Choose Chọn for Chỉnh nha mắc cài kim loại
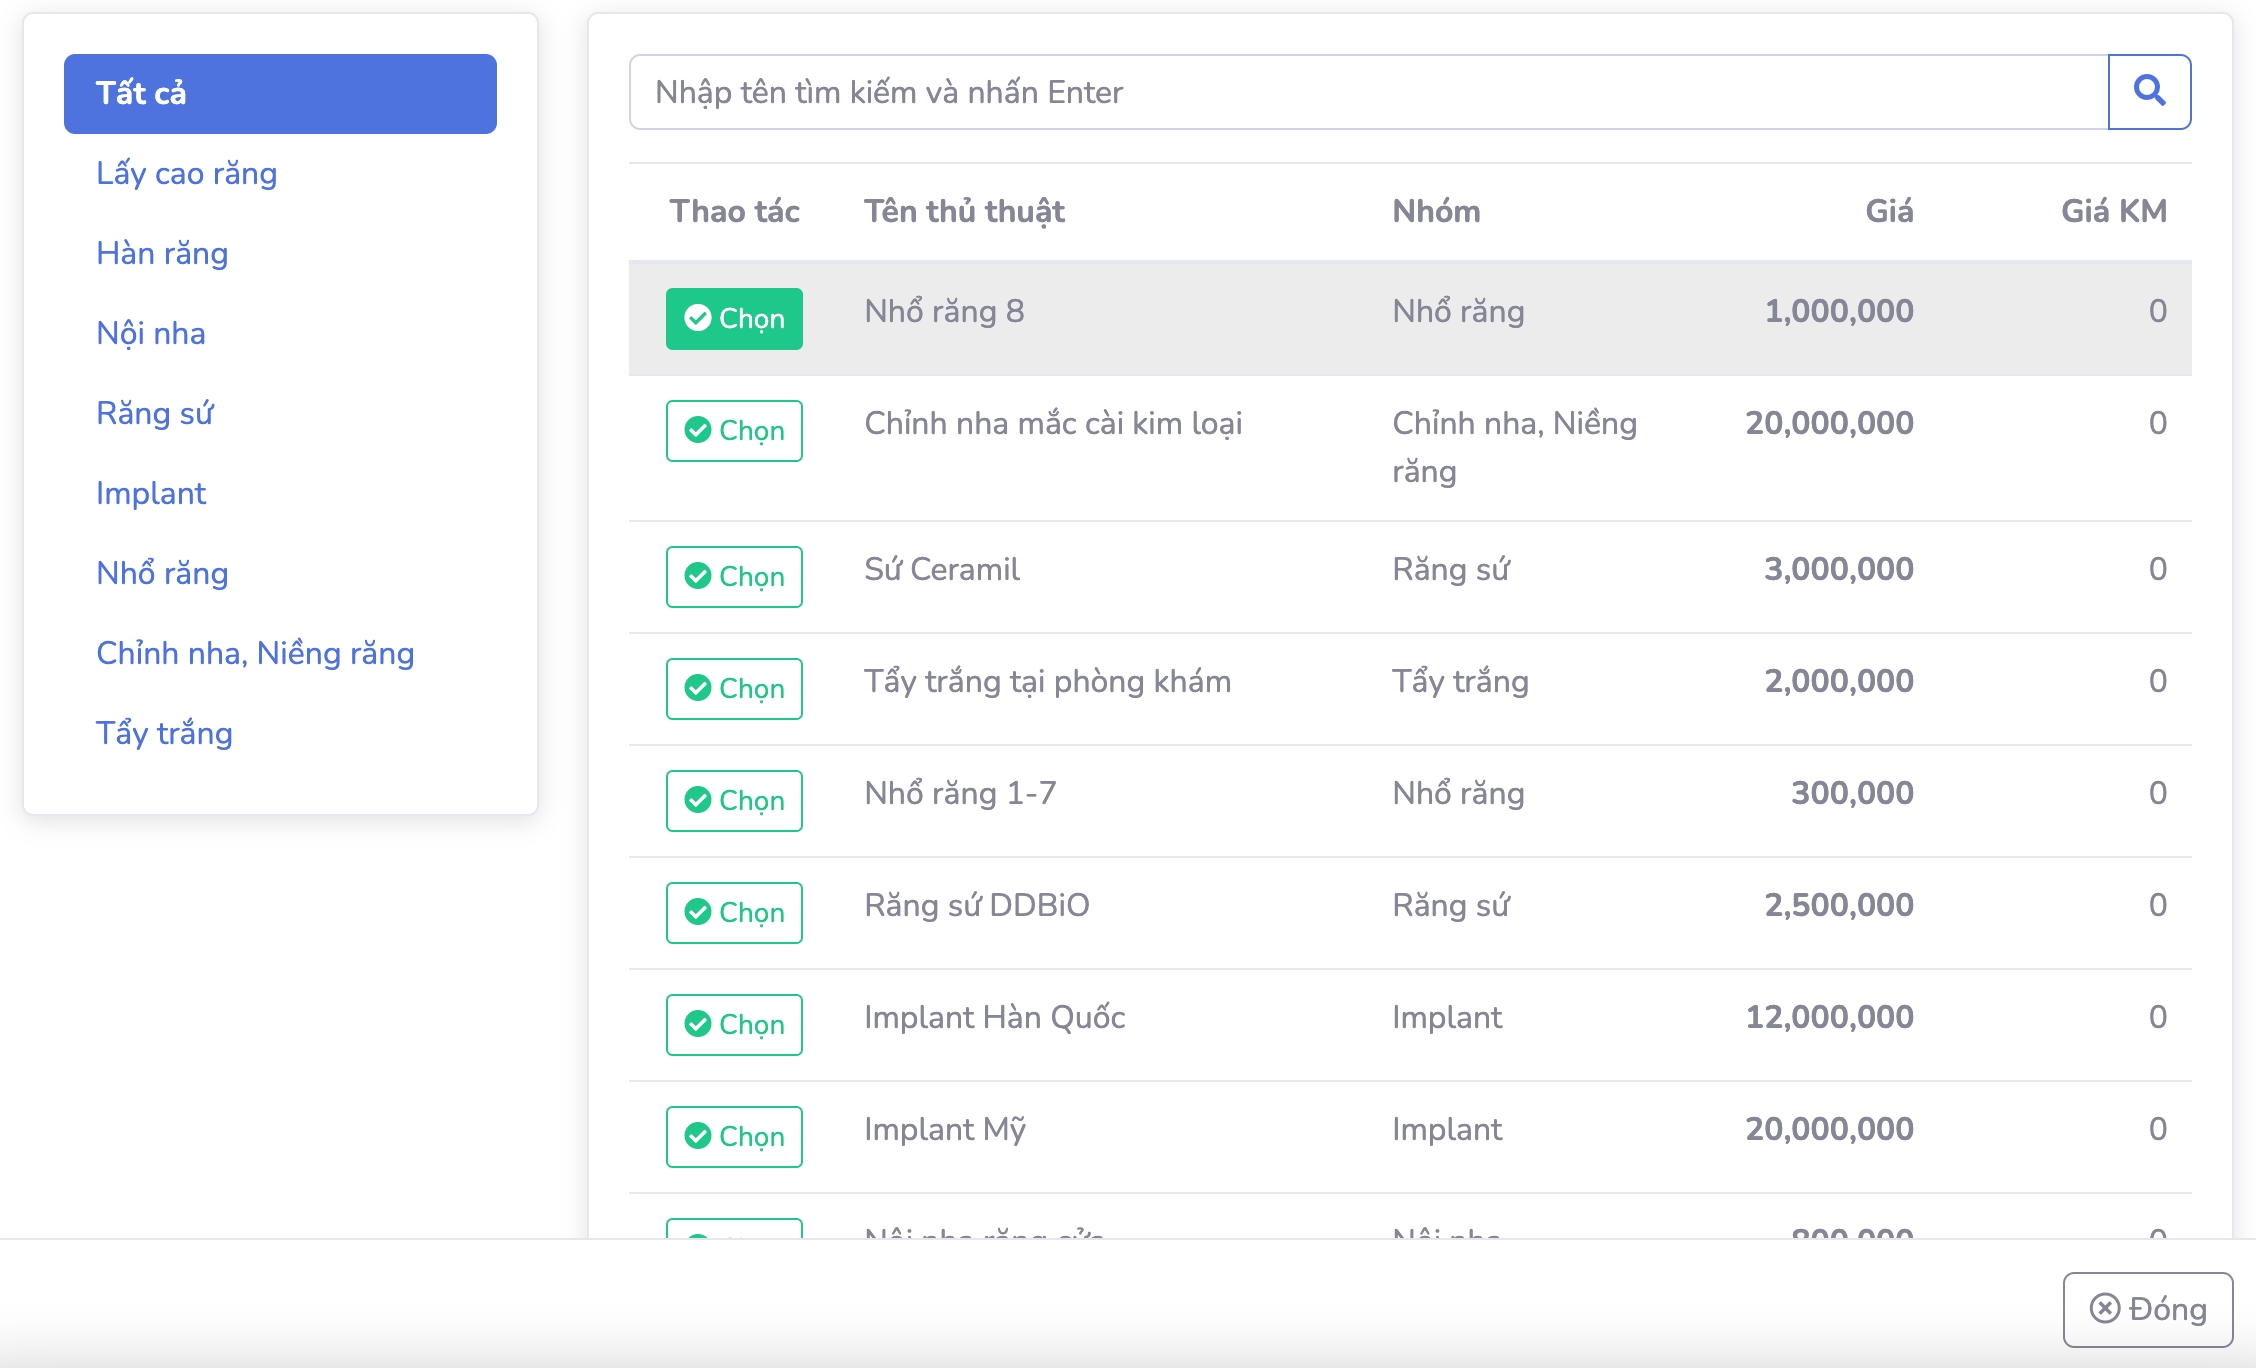This screenshot has width=2256, height=1368. [x=734, y=431]
